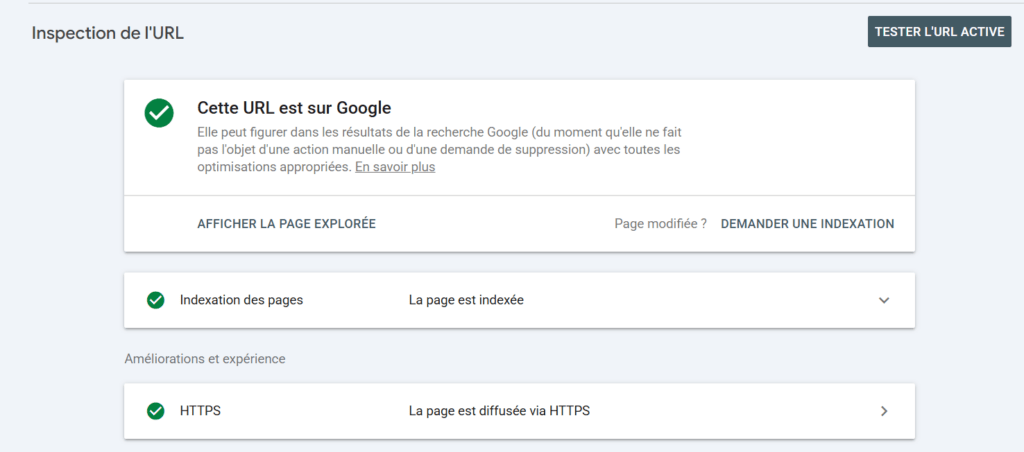
Task: Click the Inspection de l'URL page title
Action: point(108,33)
